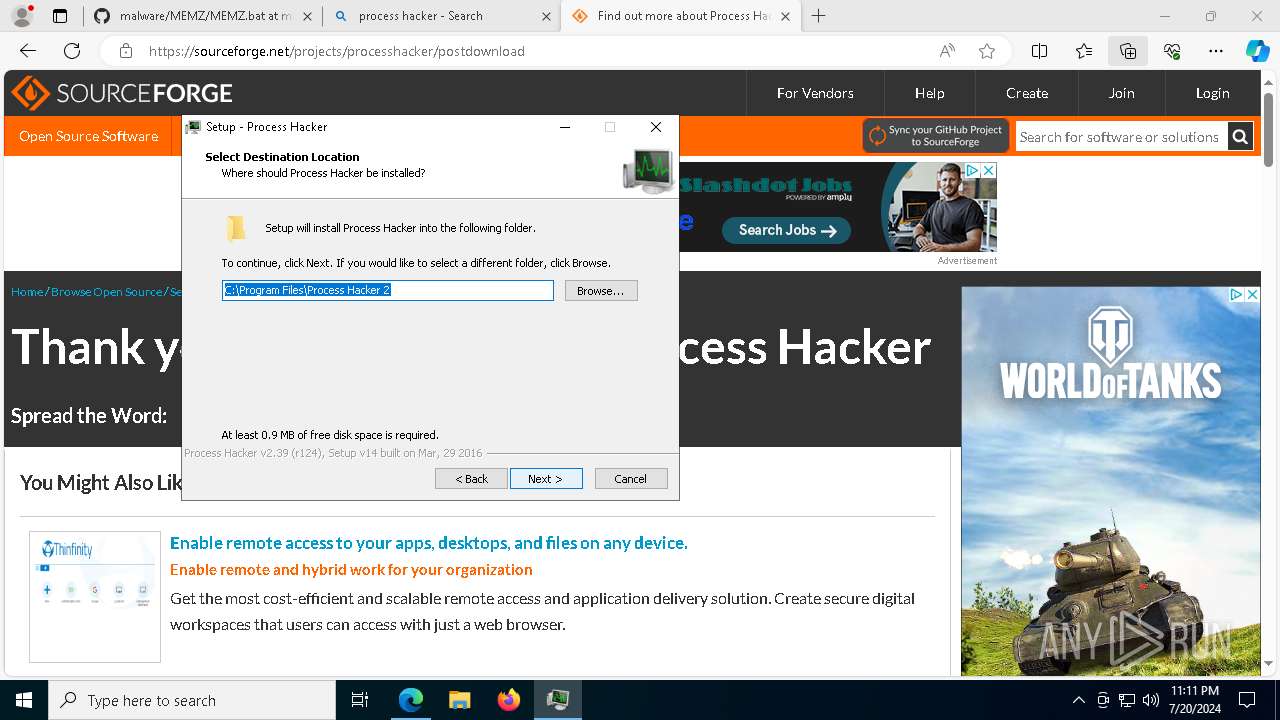Screen dimensions: 1280x720
Task: Click Next > in the setup wizard
Action: tap(546, 479)
